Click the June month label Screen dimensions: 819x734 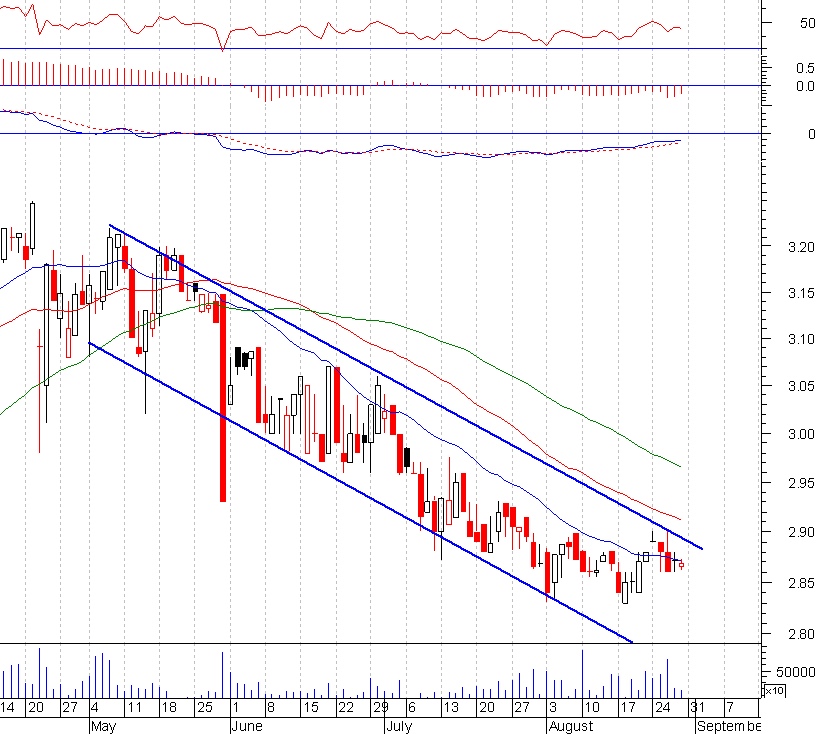pyautogui.click(x=247, y=727)
